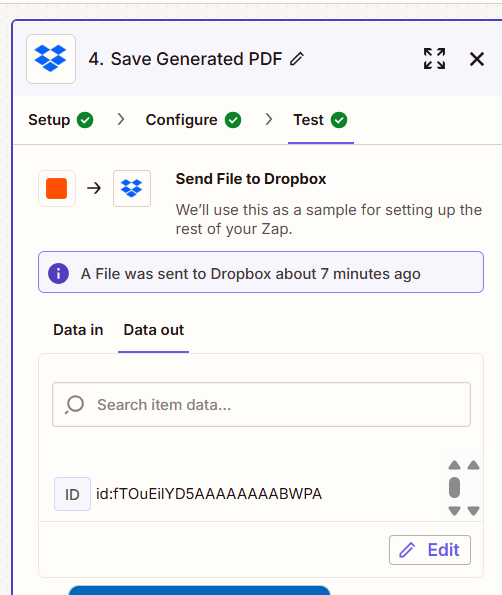Click chevron between Configure and Test
The height and width of the screenshot is (595, 502).
[269, 120]
